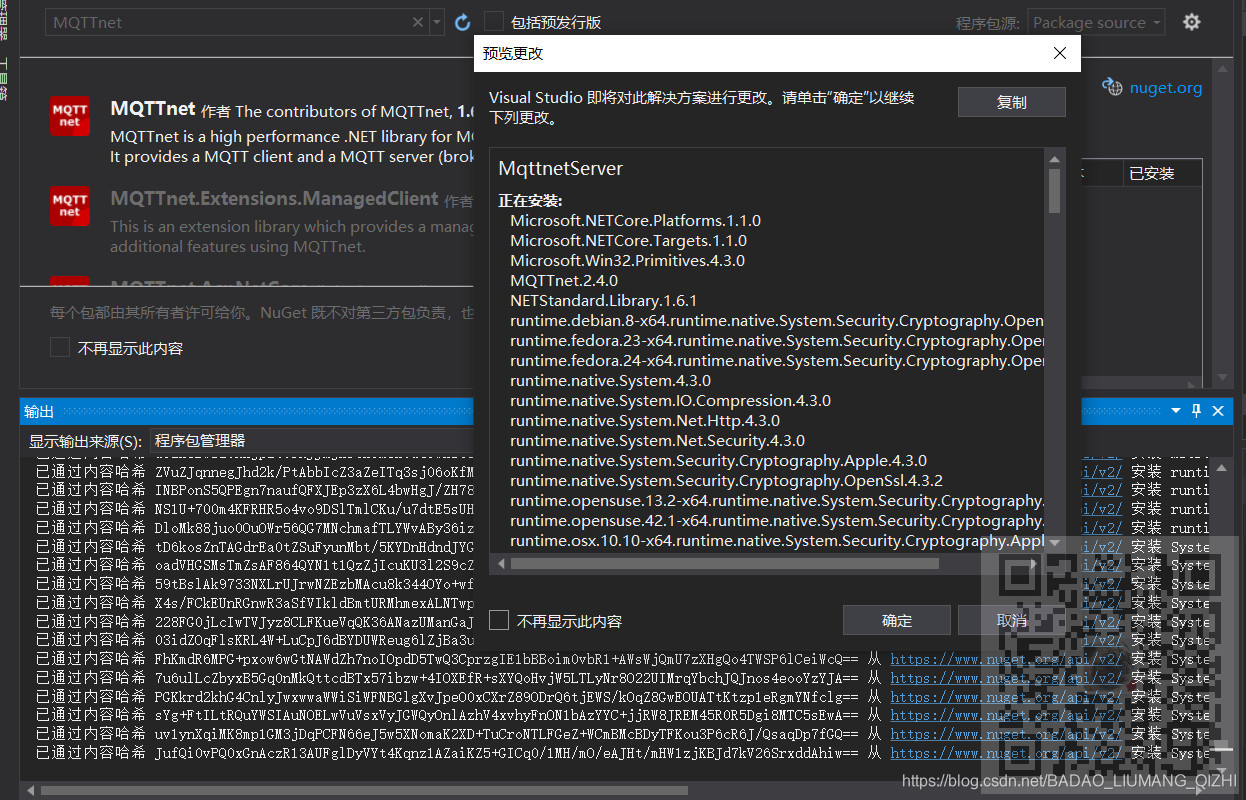The width and height of the screenshot is (1246, 800).
Task: Check 不再显示此内容 in the preview dialog
Action: 499,619
